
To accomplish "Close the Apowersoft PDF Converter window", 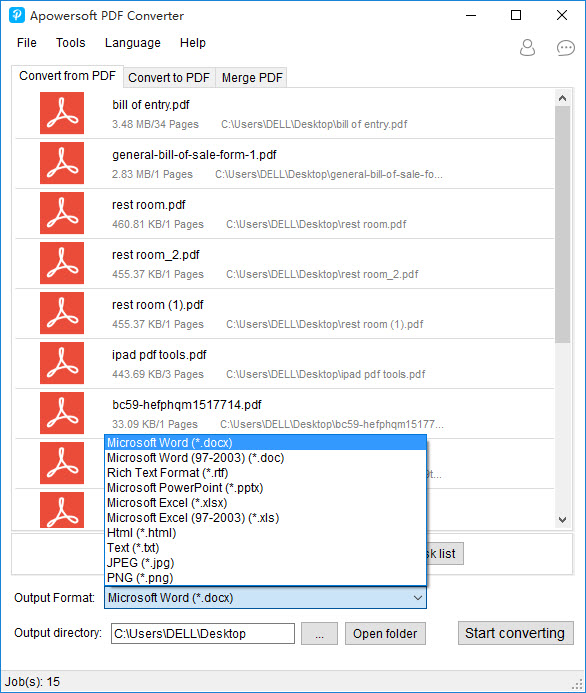I will tap(562, 15).
